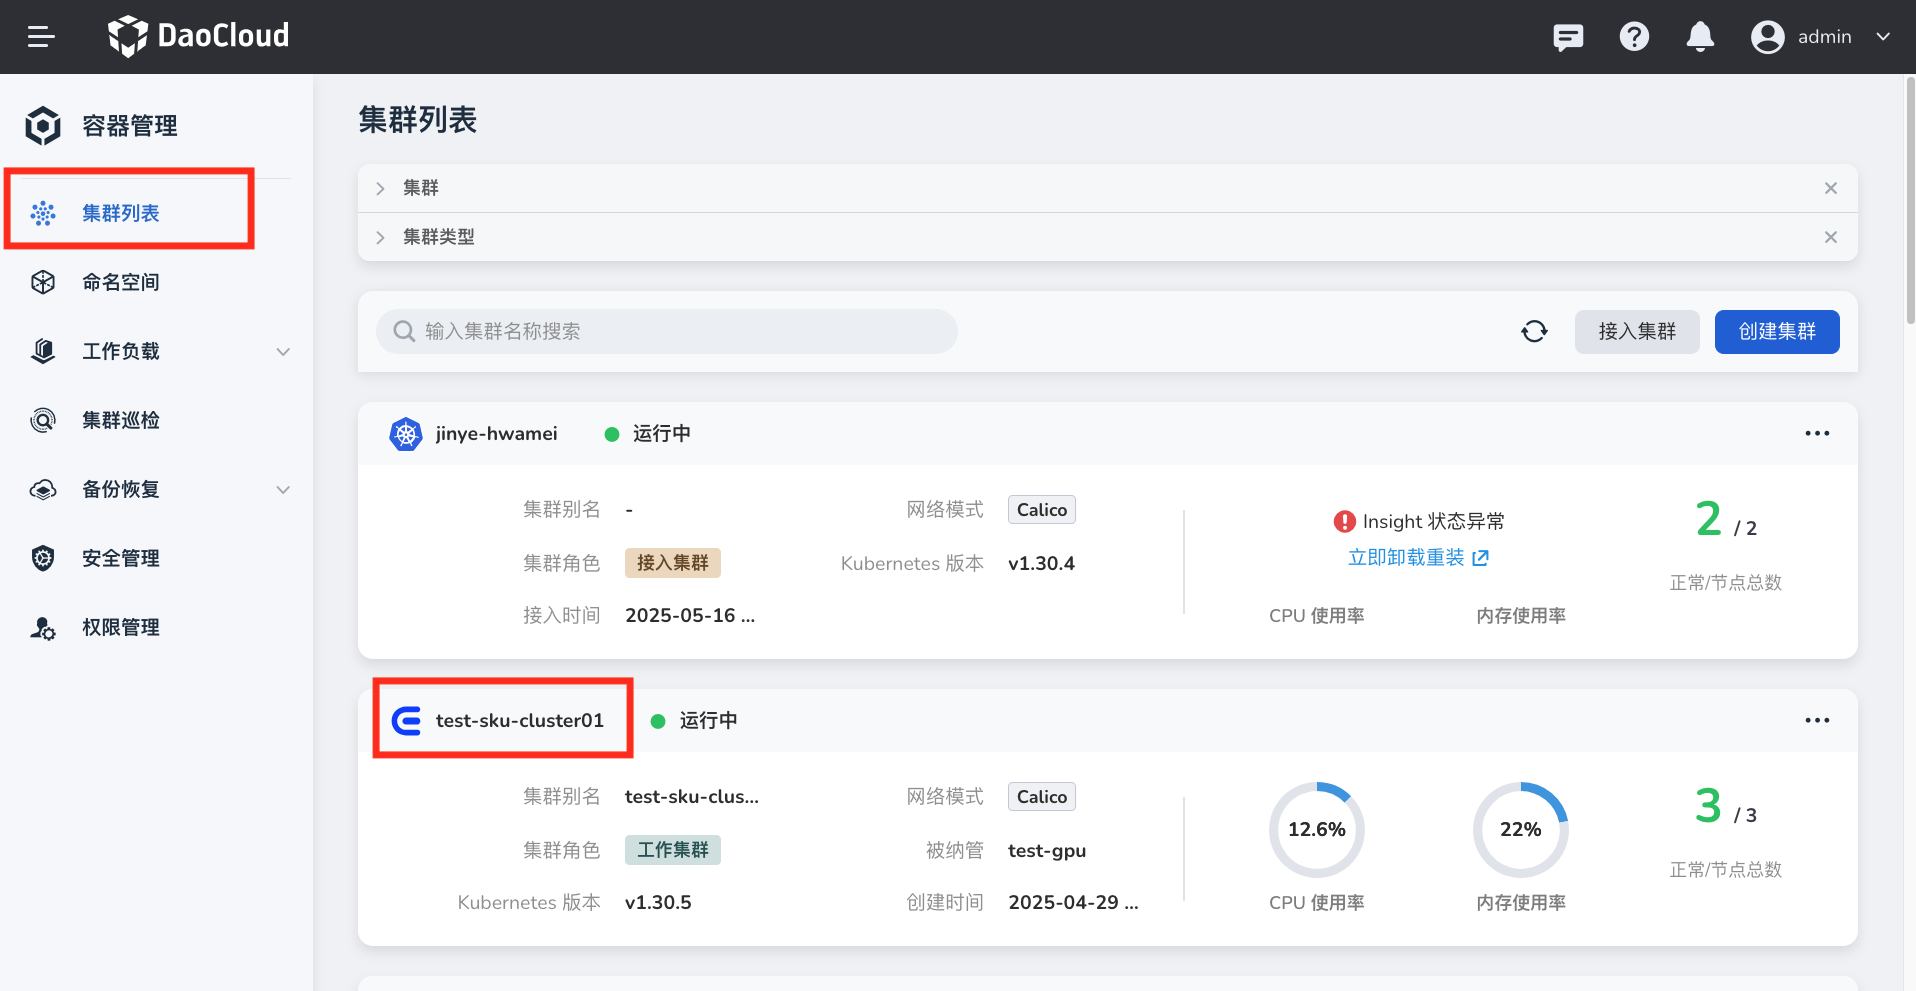Open more options for test-sku-cluster01 cluster
The width and height of the screenshot is (1916, 991).
tap(1817, 720)
